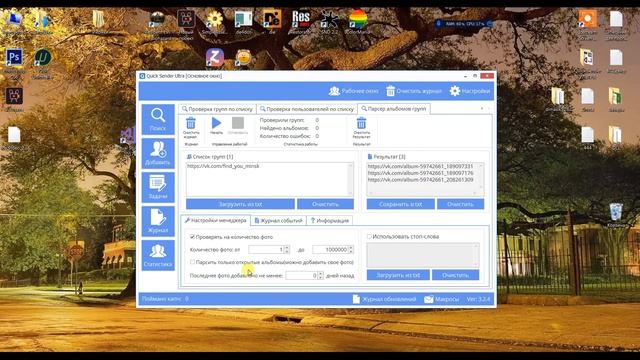Click the Остановить stop button
Viewport: 640px width, 360px height.
point(238,126)
